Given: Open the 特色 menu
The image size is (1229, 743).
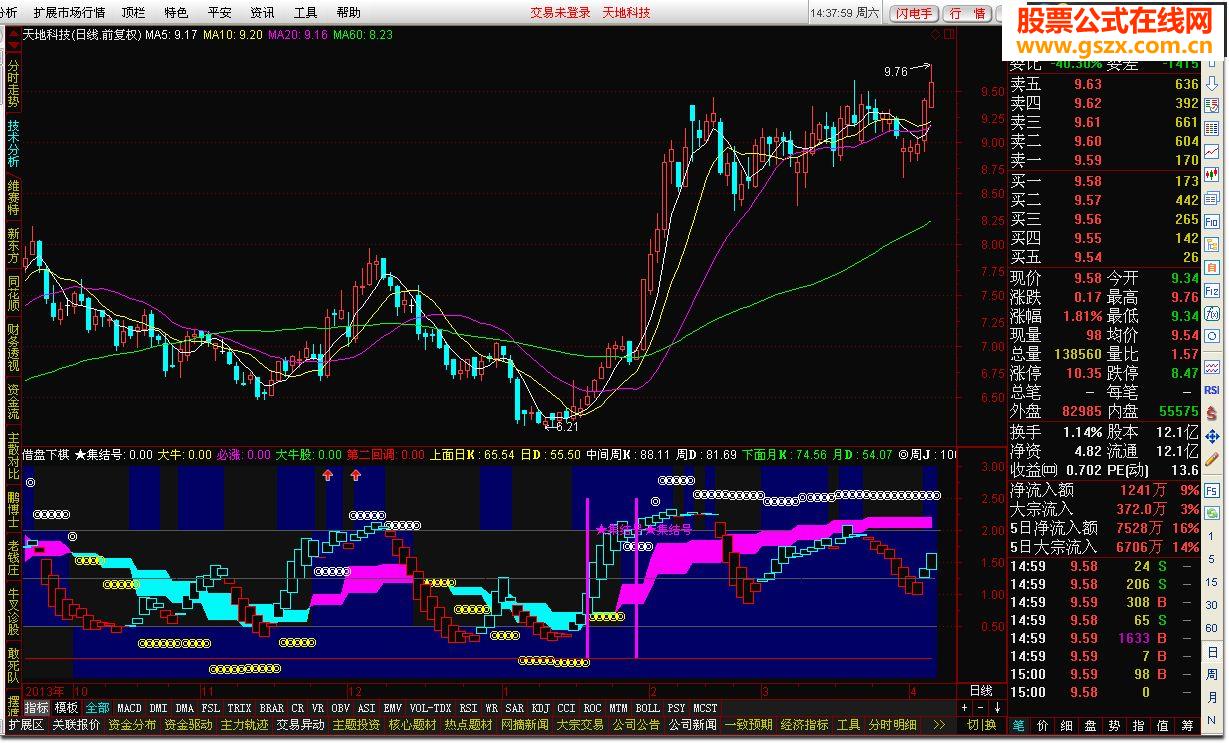Looking at the screenshot, I should 176,13.
